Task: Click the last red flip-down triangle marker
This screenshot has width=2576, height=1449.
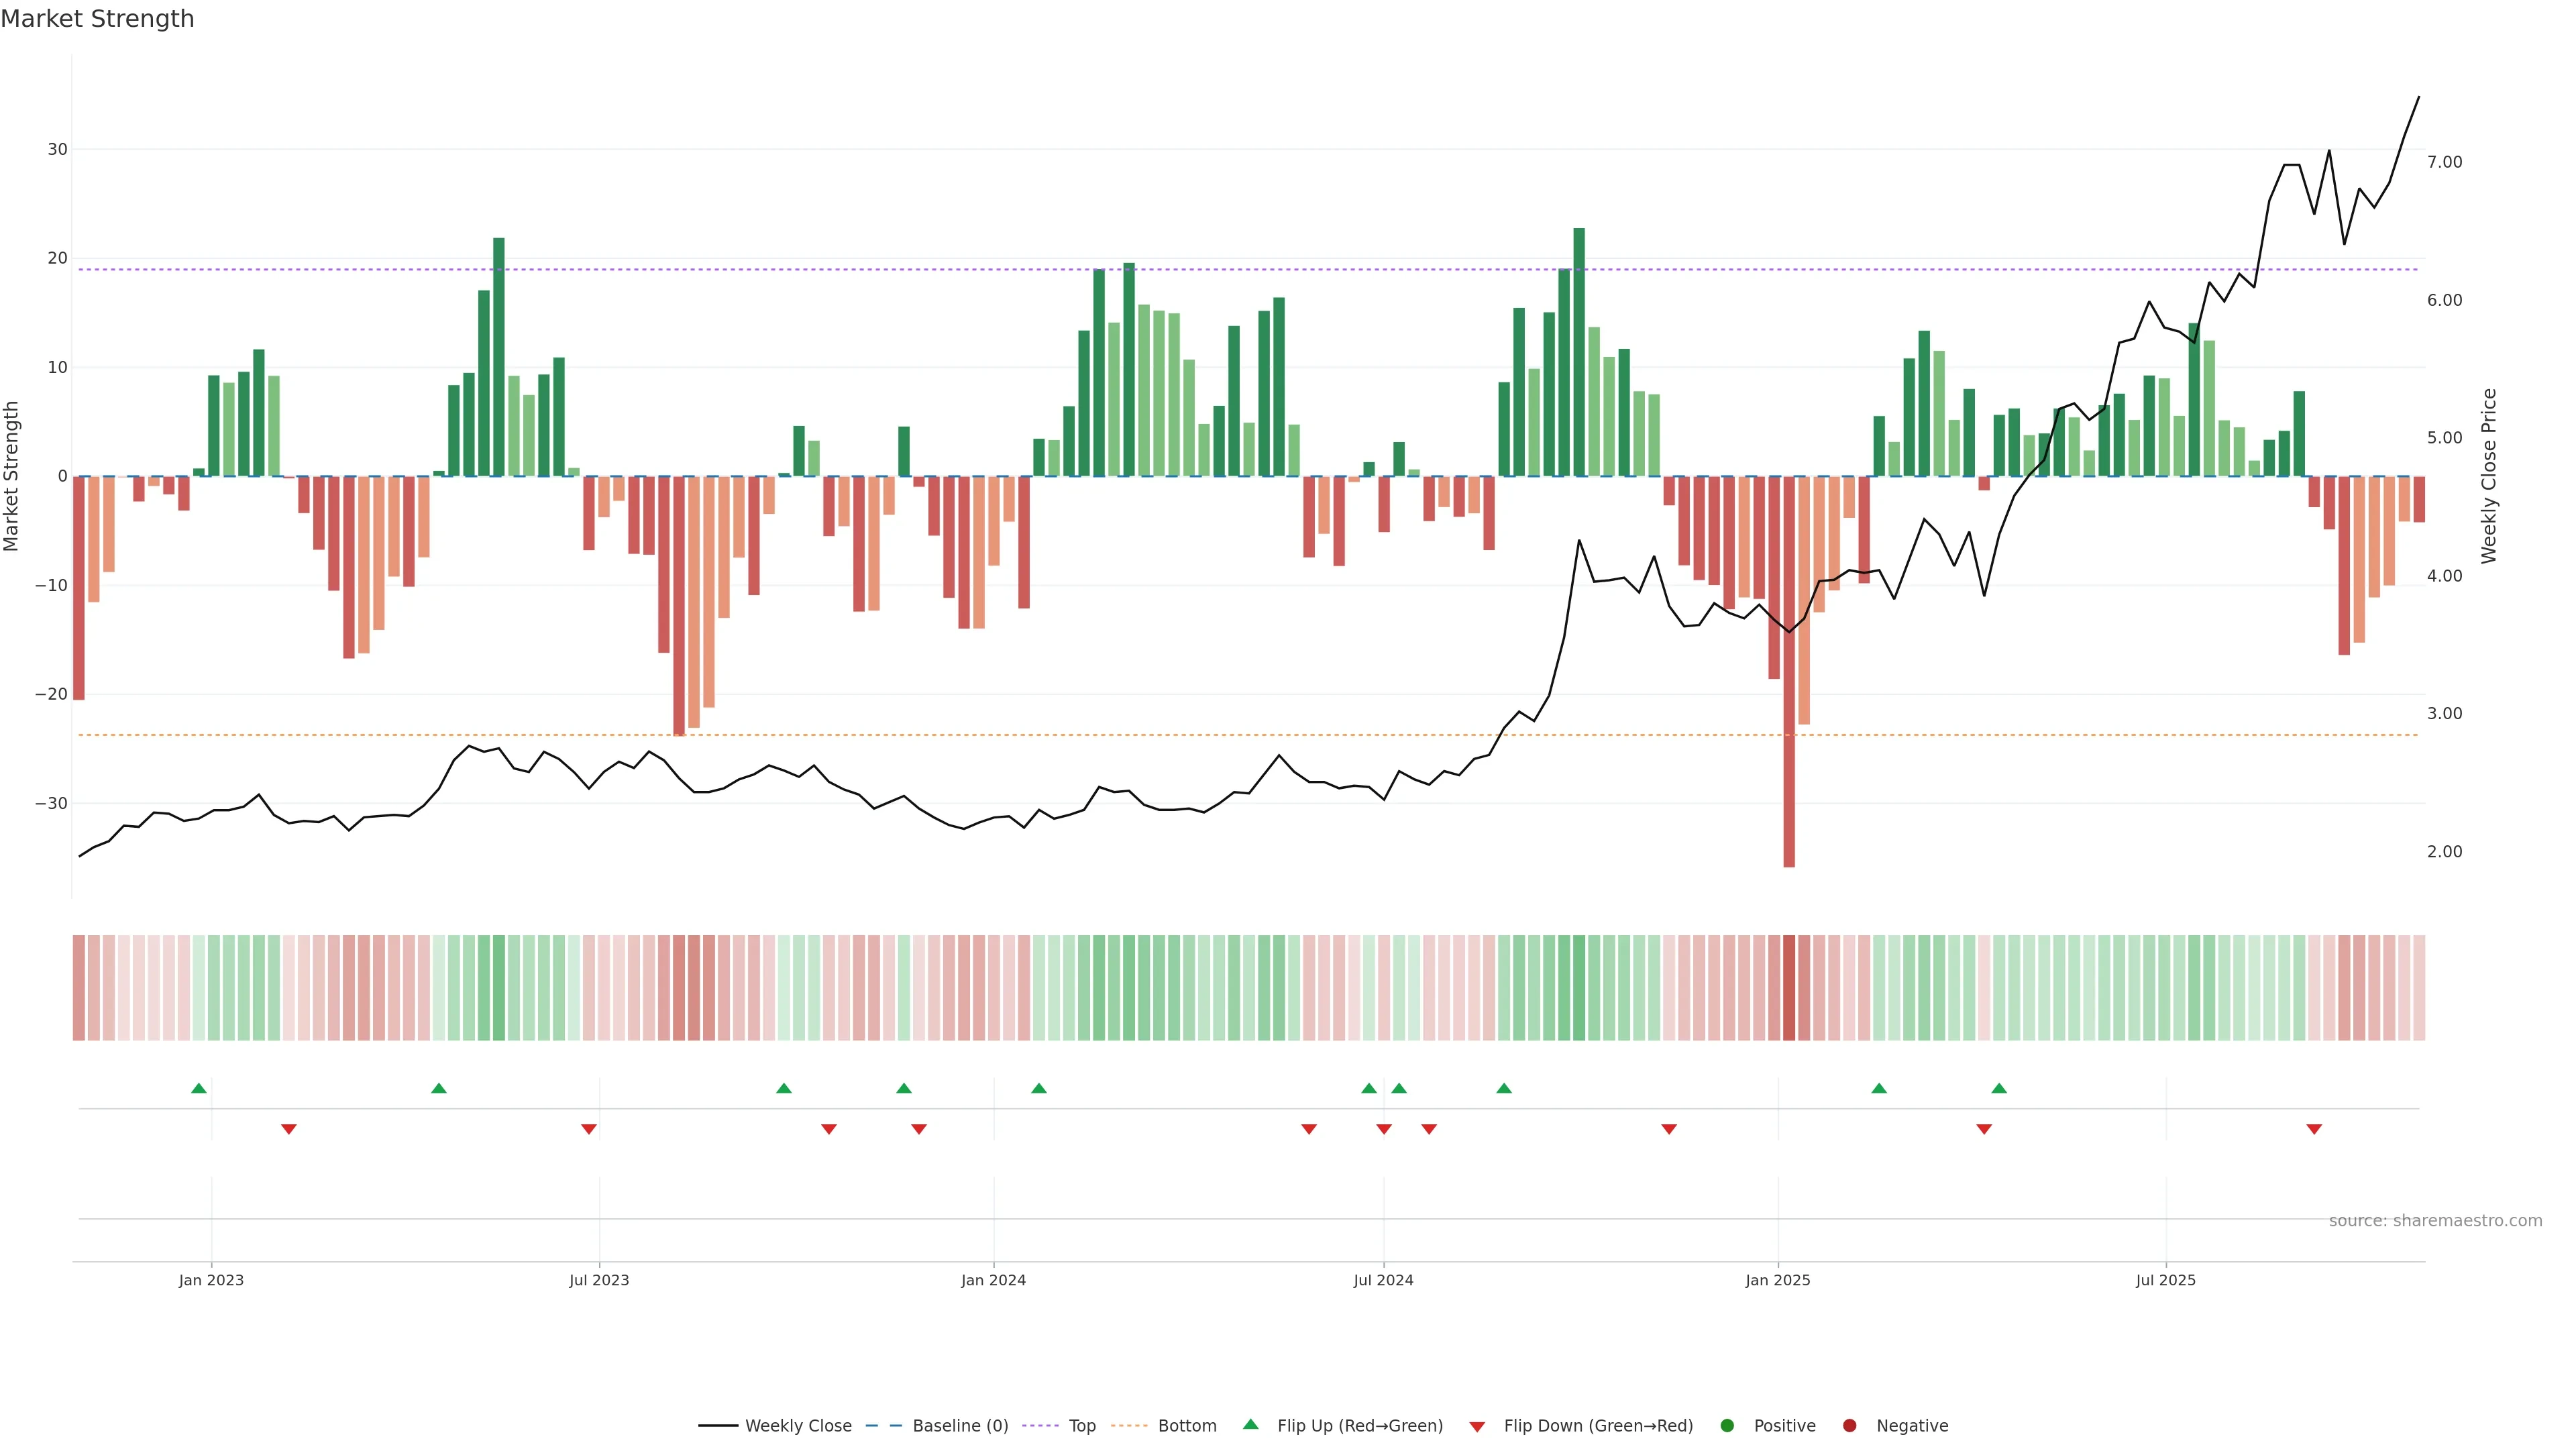Action: [2314, 1129]
